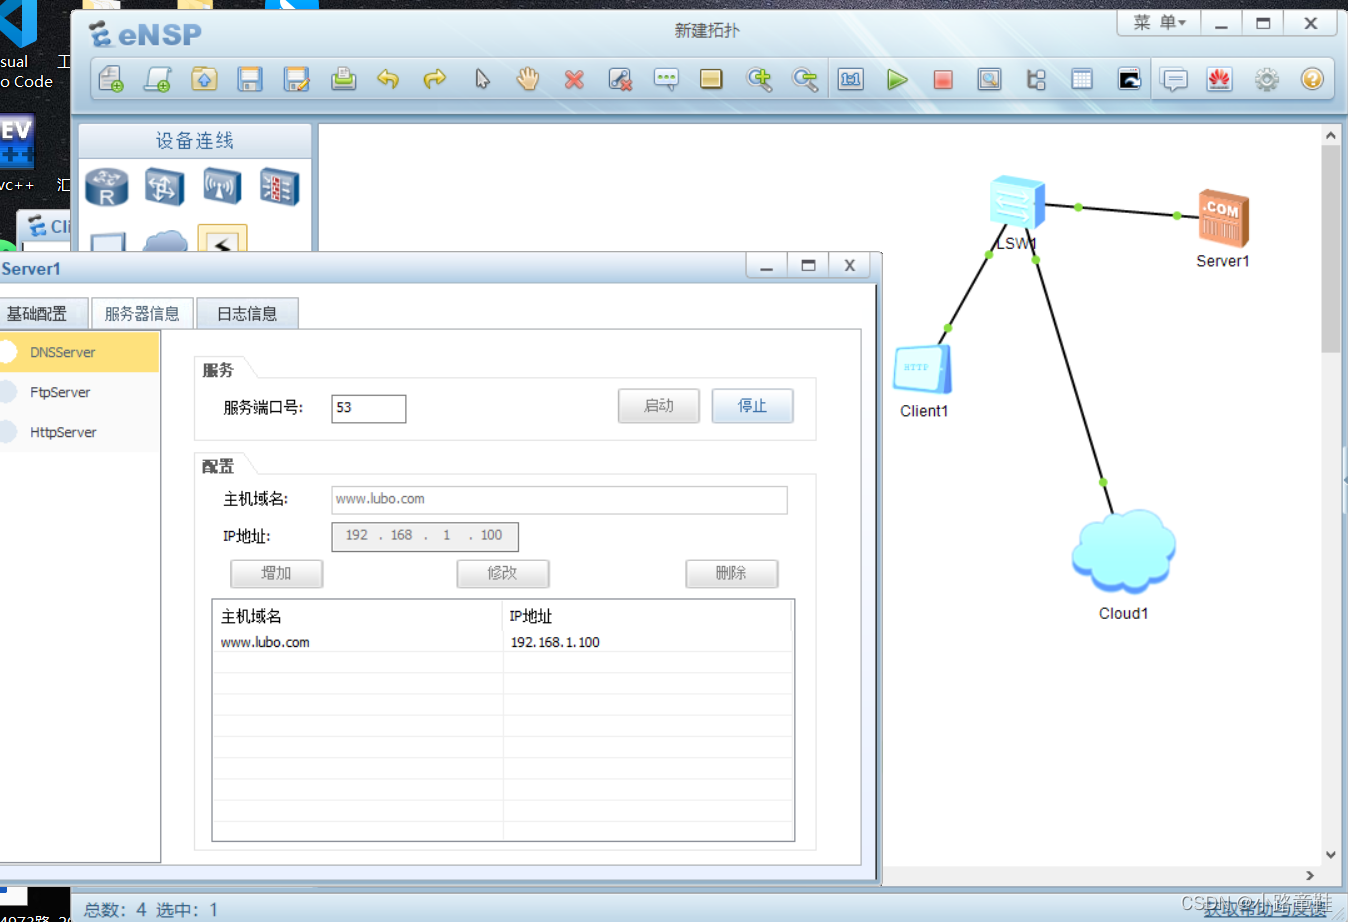Click the 删除 button

click(731, 573)
